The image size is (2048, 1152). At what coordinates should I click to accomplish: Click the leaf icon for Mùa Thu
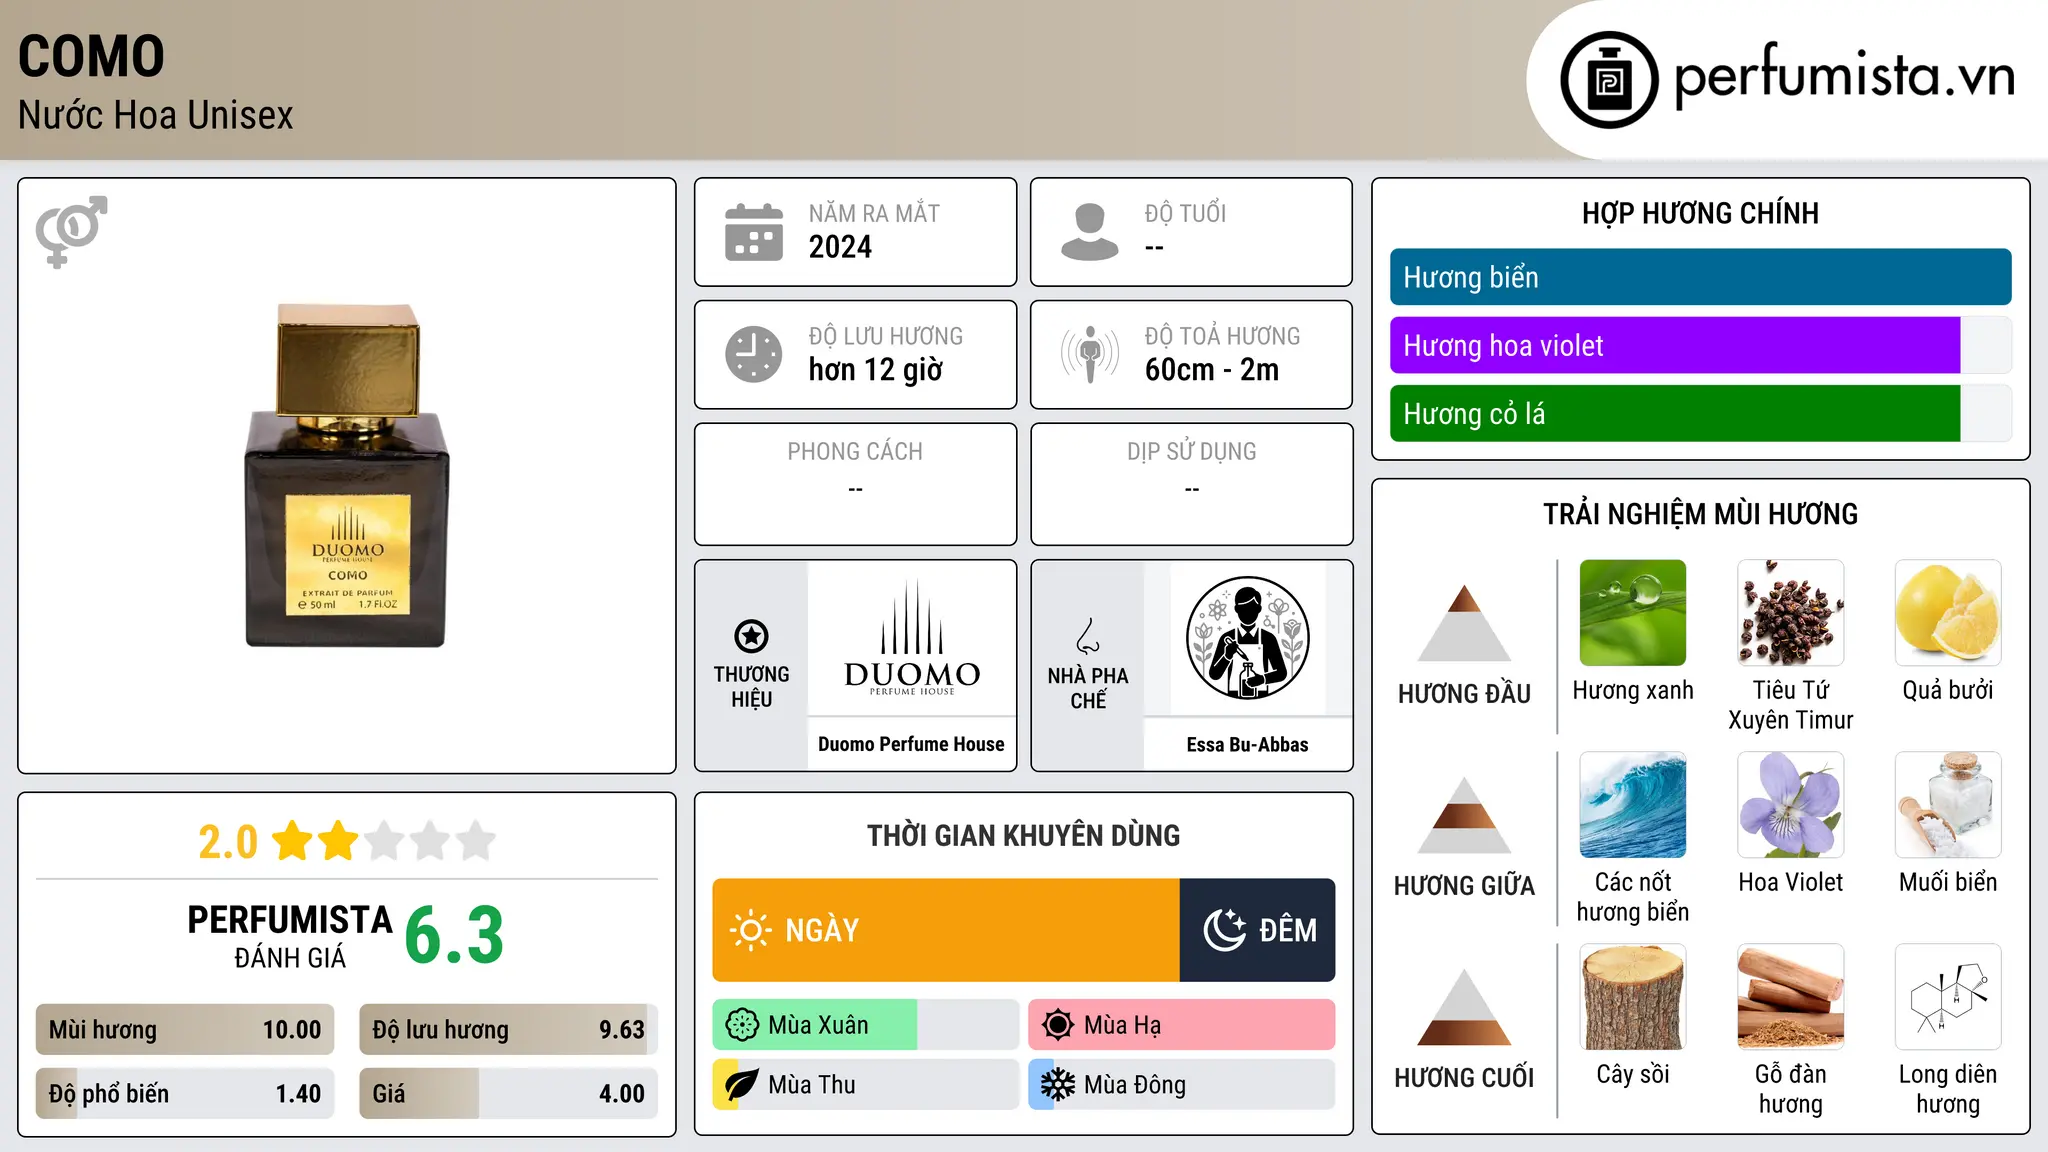pos(742,1085)
